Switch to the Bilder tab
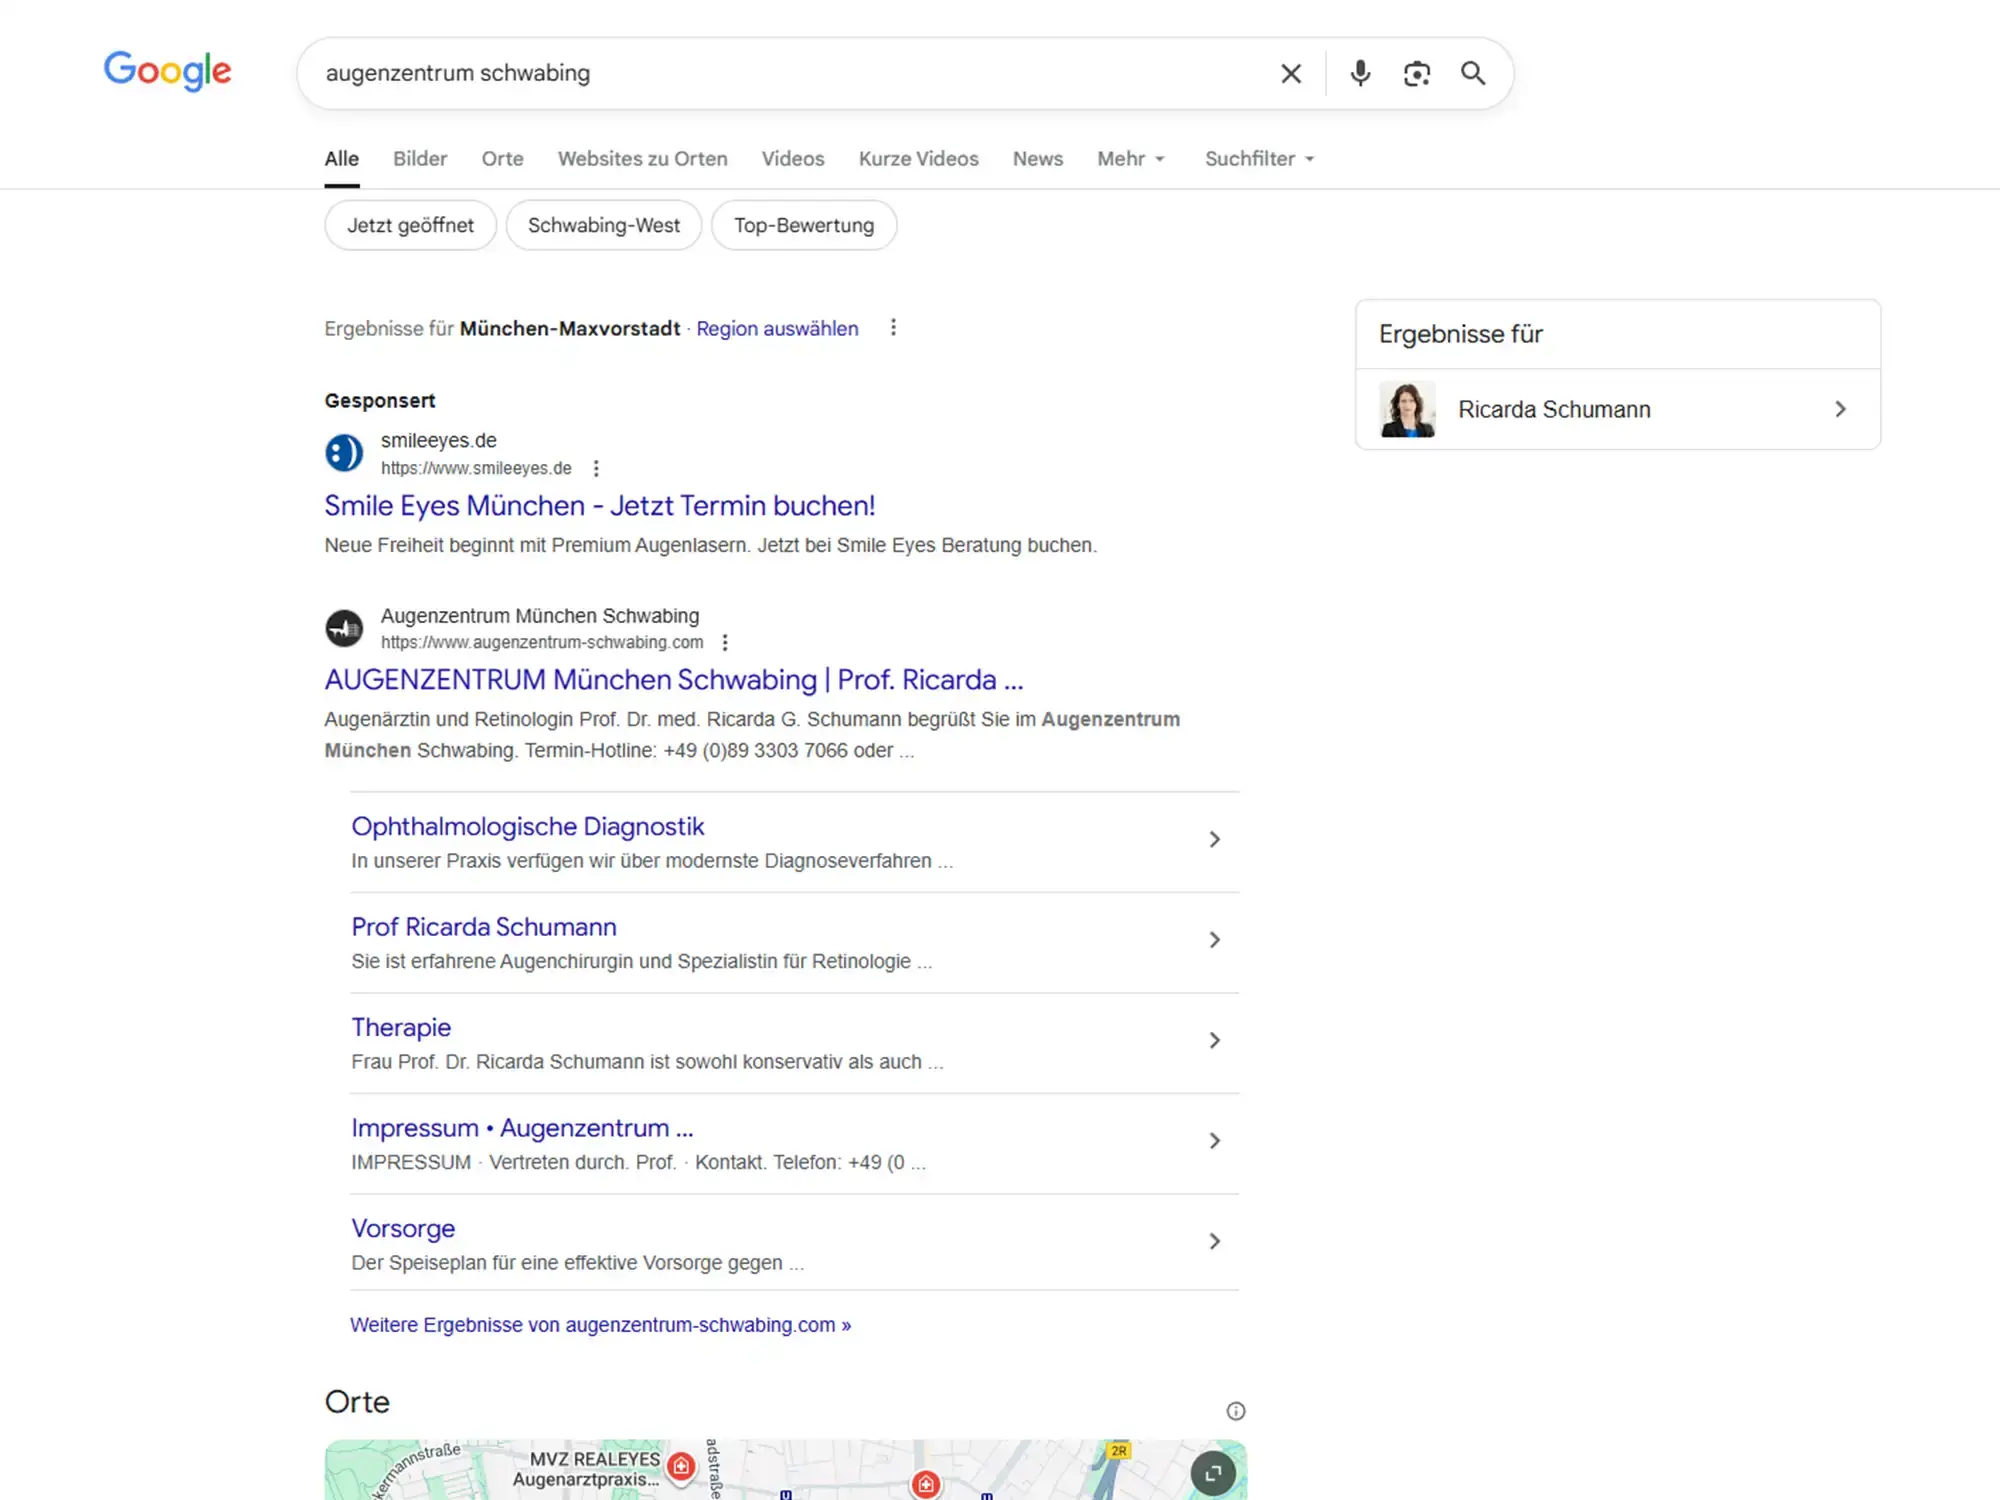 point(420,159)
